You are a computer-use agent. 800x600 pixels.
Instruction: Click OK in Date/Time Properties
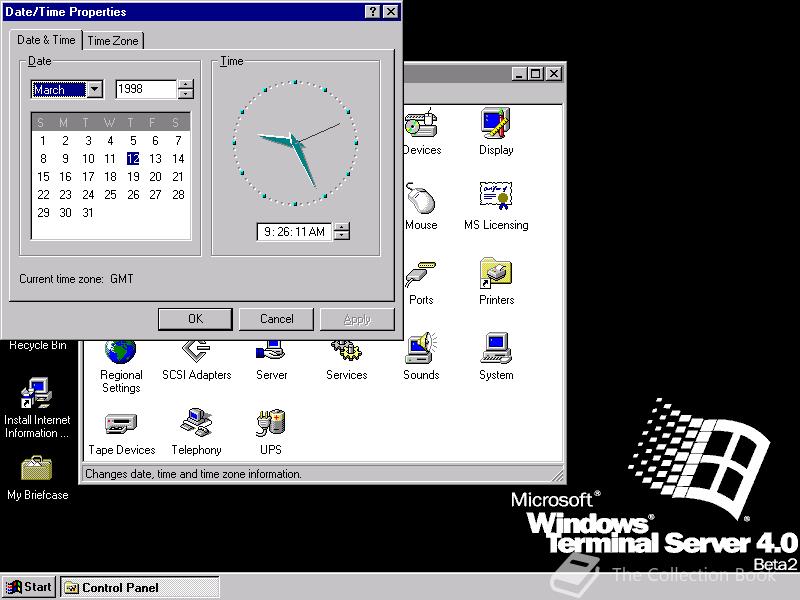coord(195,319)
